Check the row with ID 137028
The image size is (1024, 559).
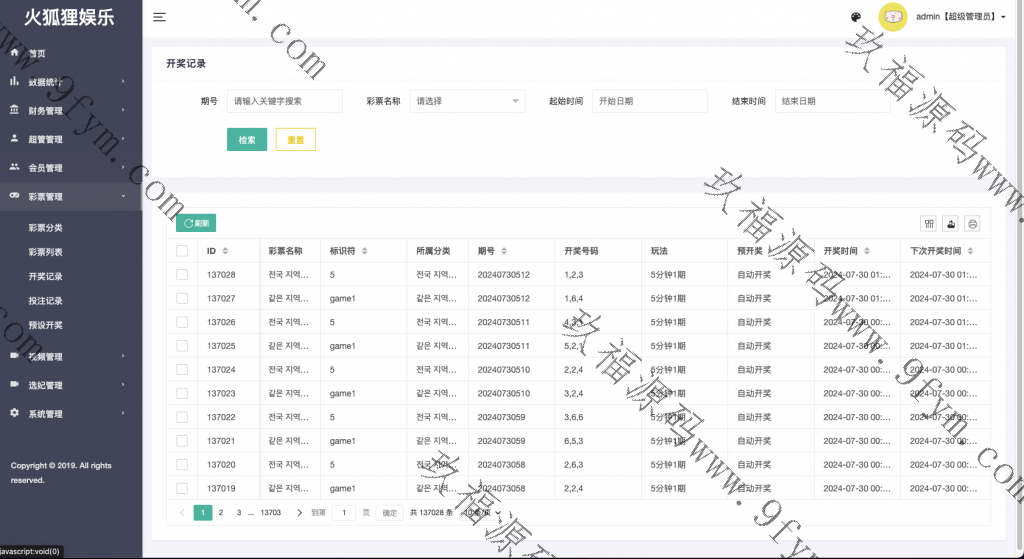(x=182, y=274)
